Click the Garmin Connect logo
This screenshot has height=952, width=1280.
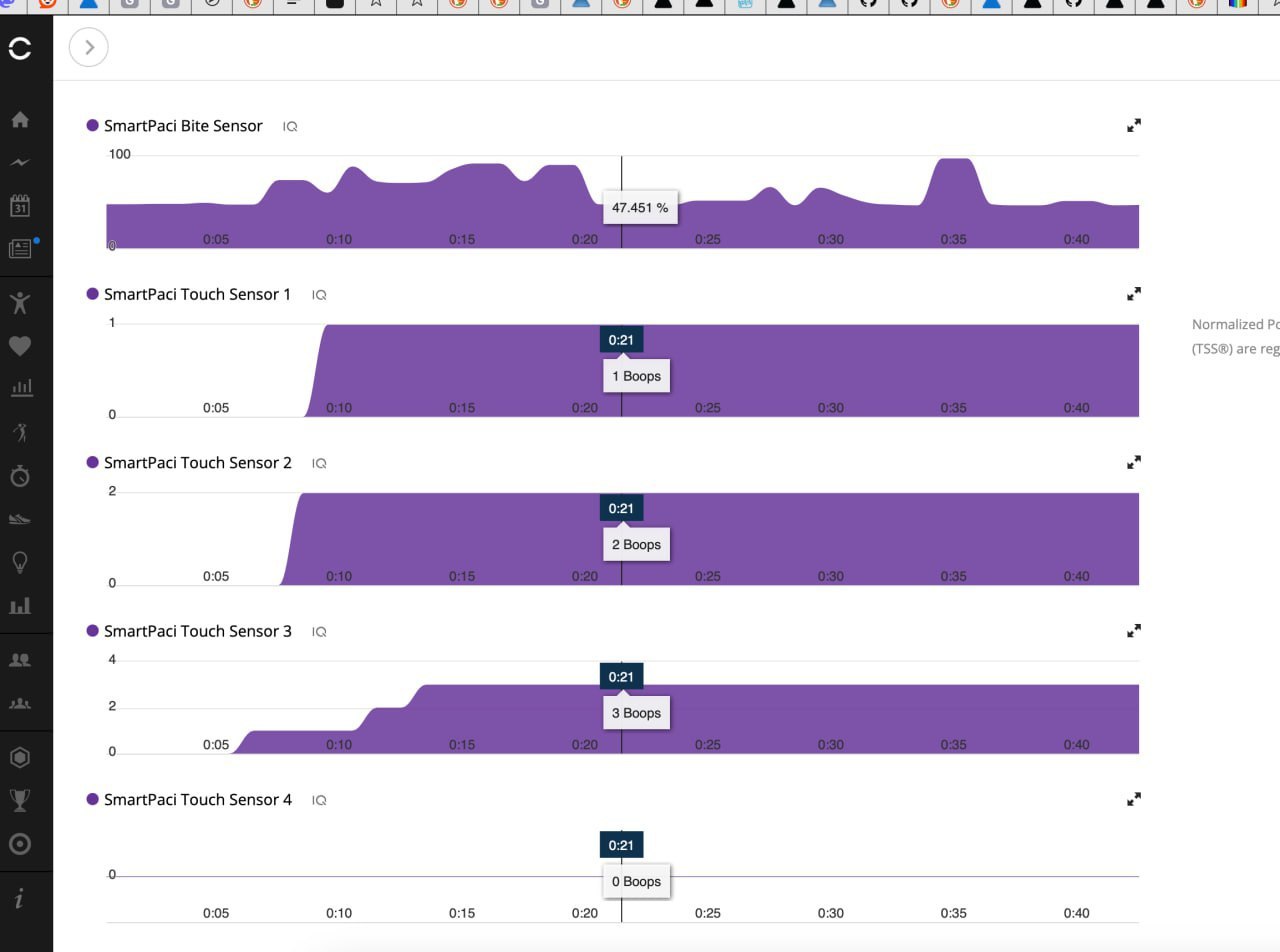pos(20,47)
